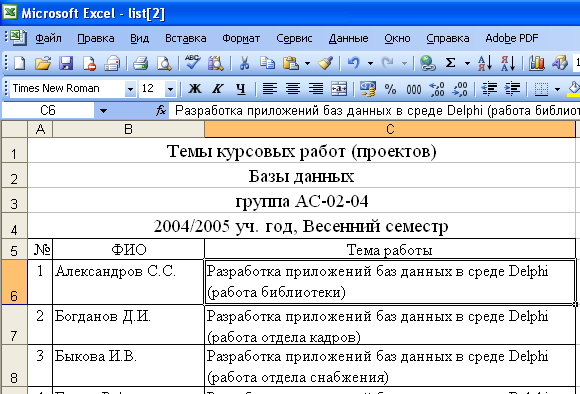
Task: Open the Вид menu
Action: pyautogui.click(x=139, y=38)
